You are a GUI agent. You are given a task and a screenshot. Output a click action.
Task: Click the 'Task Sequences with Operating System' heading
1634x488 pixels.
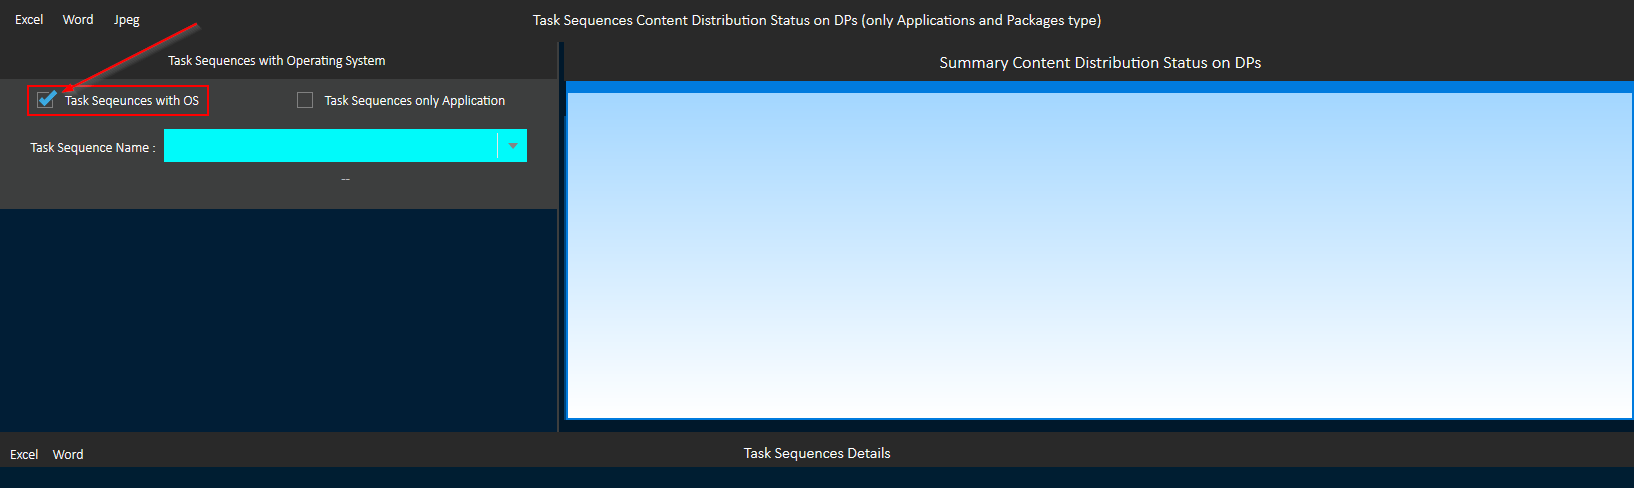(276, 61)
